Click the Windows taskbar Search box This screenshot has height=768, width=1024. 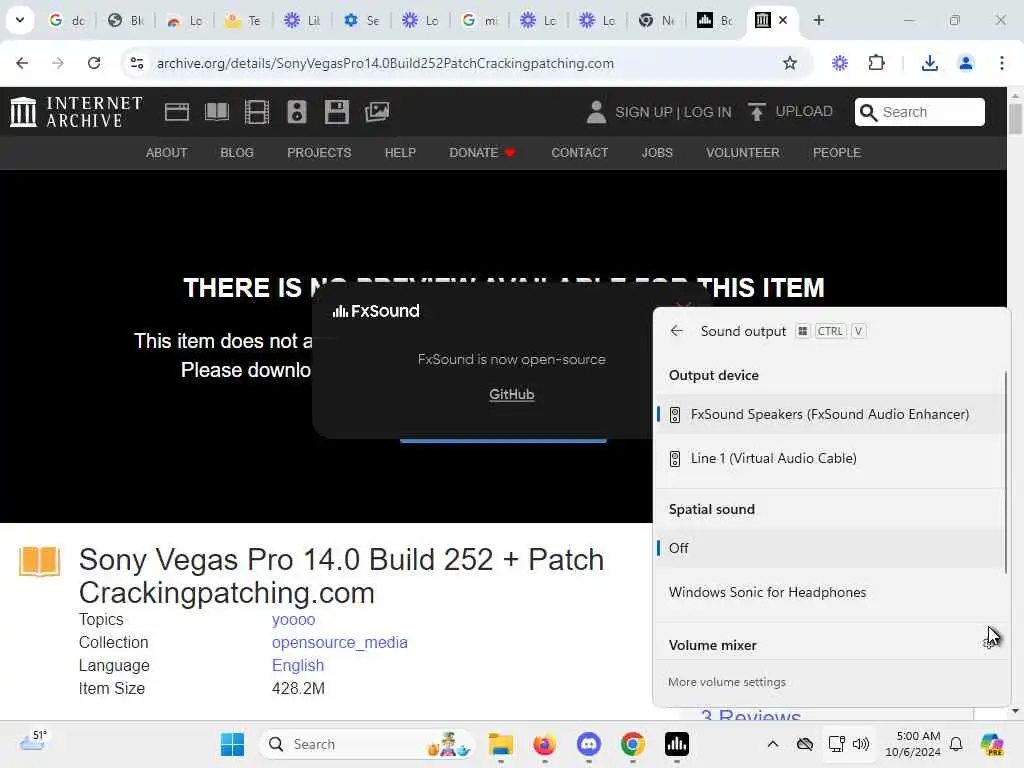coord(366,744)
